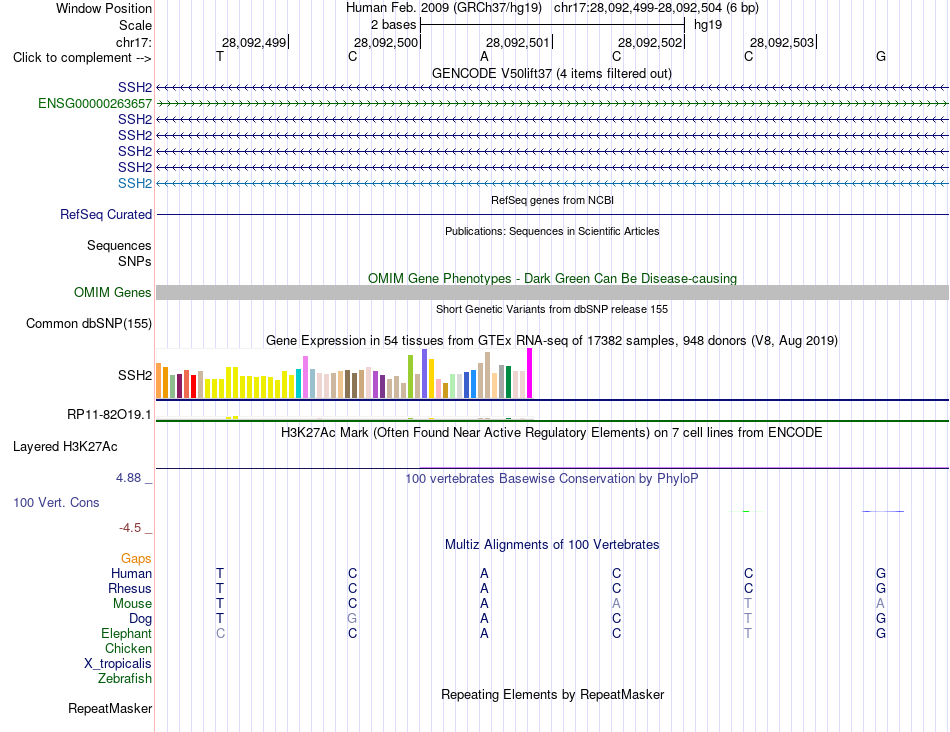This screenshot has height=732, width=950.
Task: Click the chr17: ruler label
Action: 133,42
